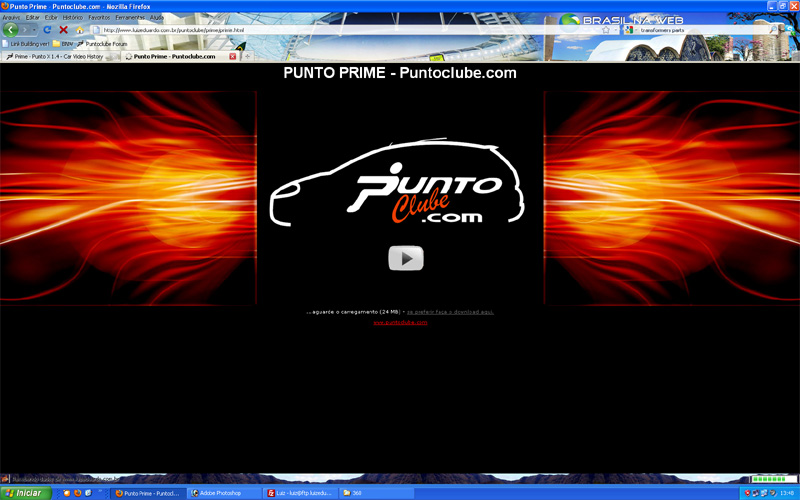The width and height of the screenshot is (800, 500).
Task: Open the red www.puntoclube.com link
Action: (400, 322)
